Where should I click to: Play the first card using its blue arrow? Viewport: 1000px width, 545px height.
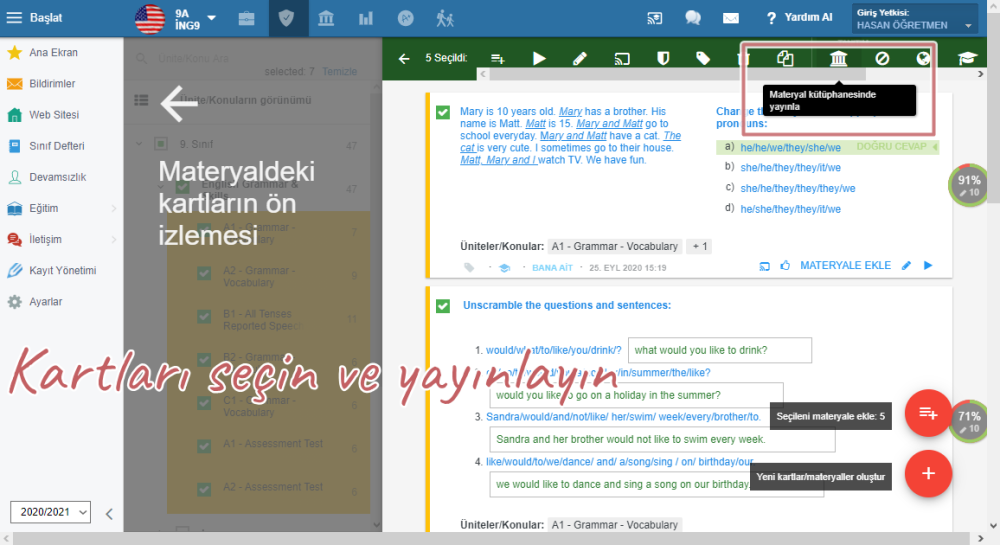[928, 265]
